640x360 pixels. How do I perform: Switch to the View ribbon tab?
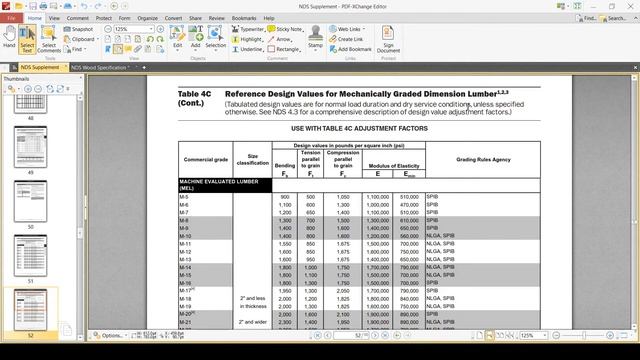[x=54, y=18]
